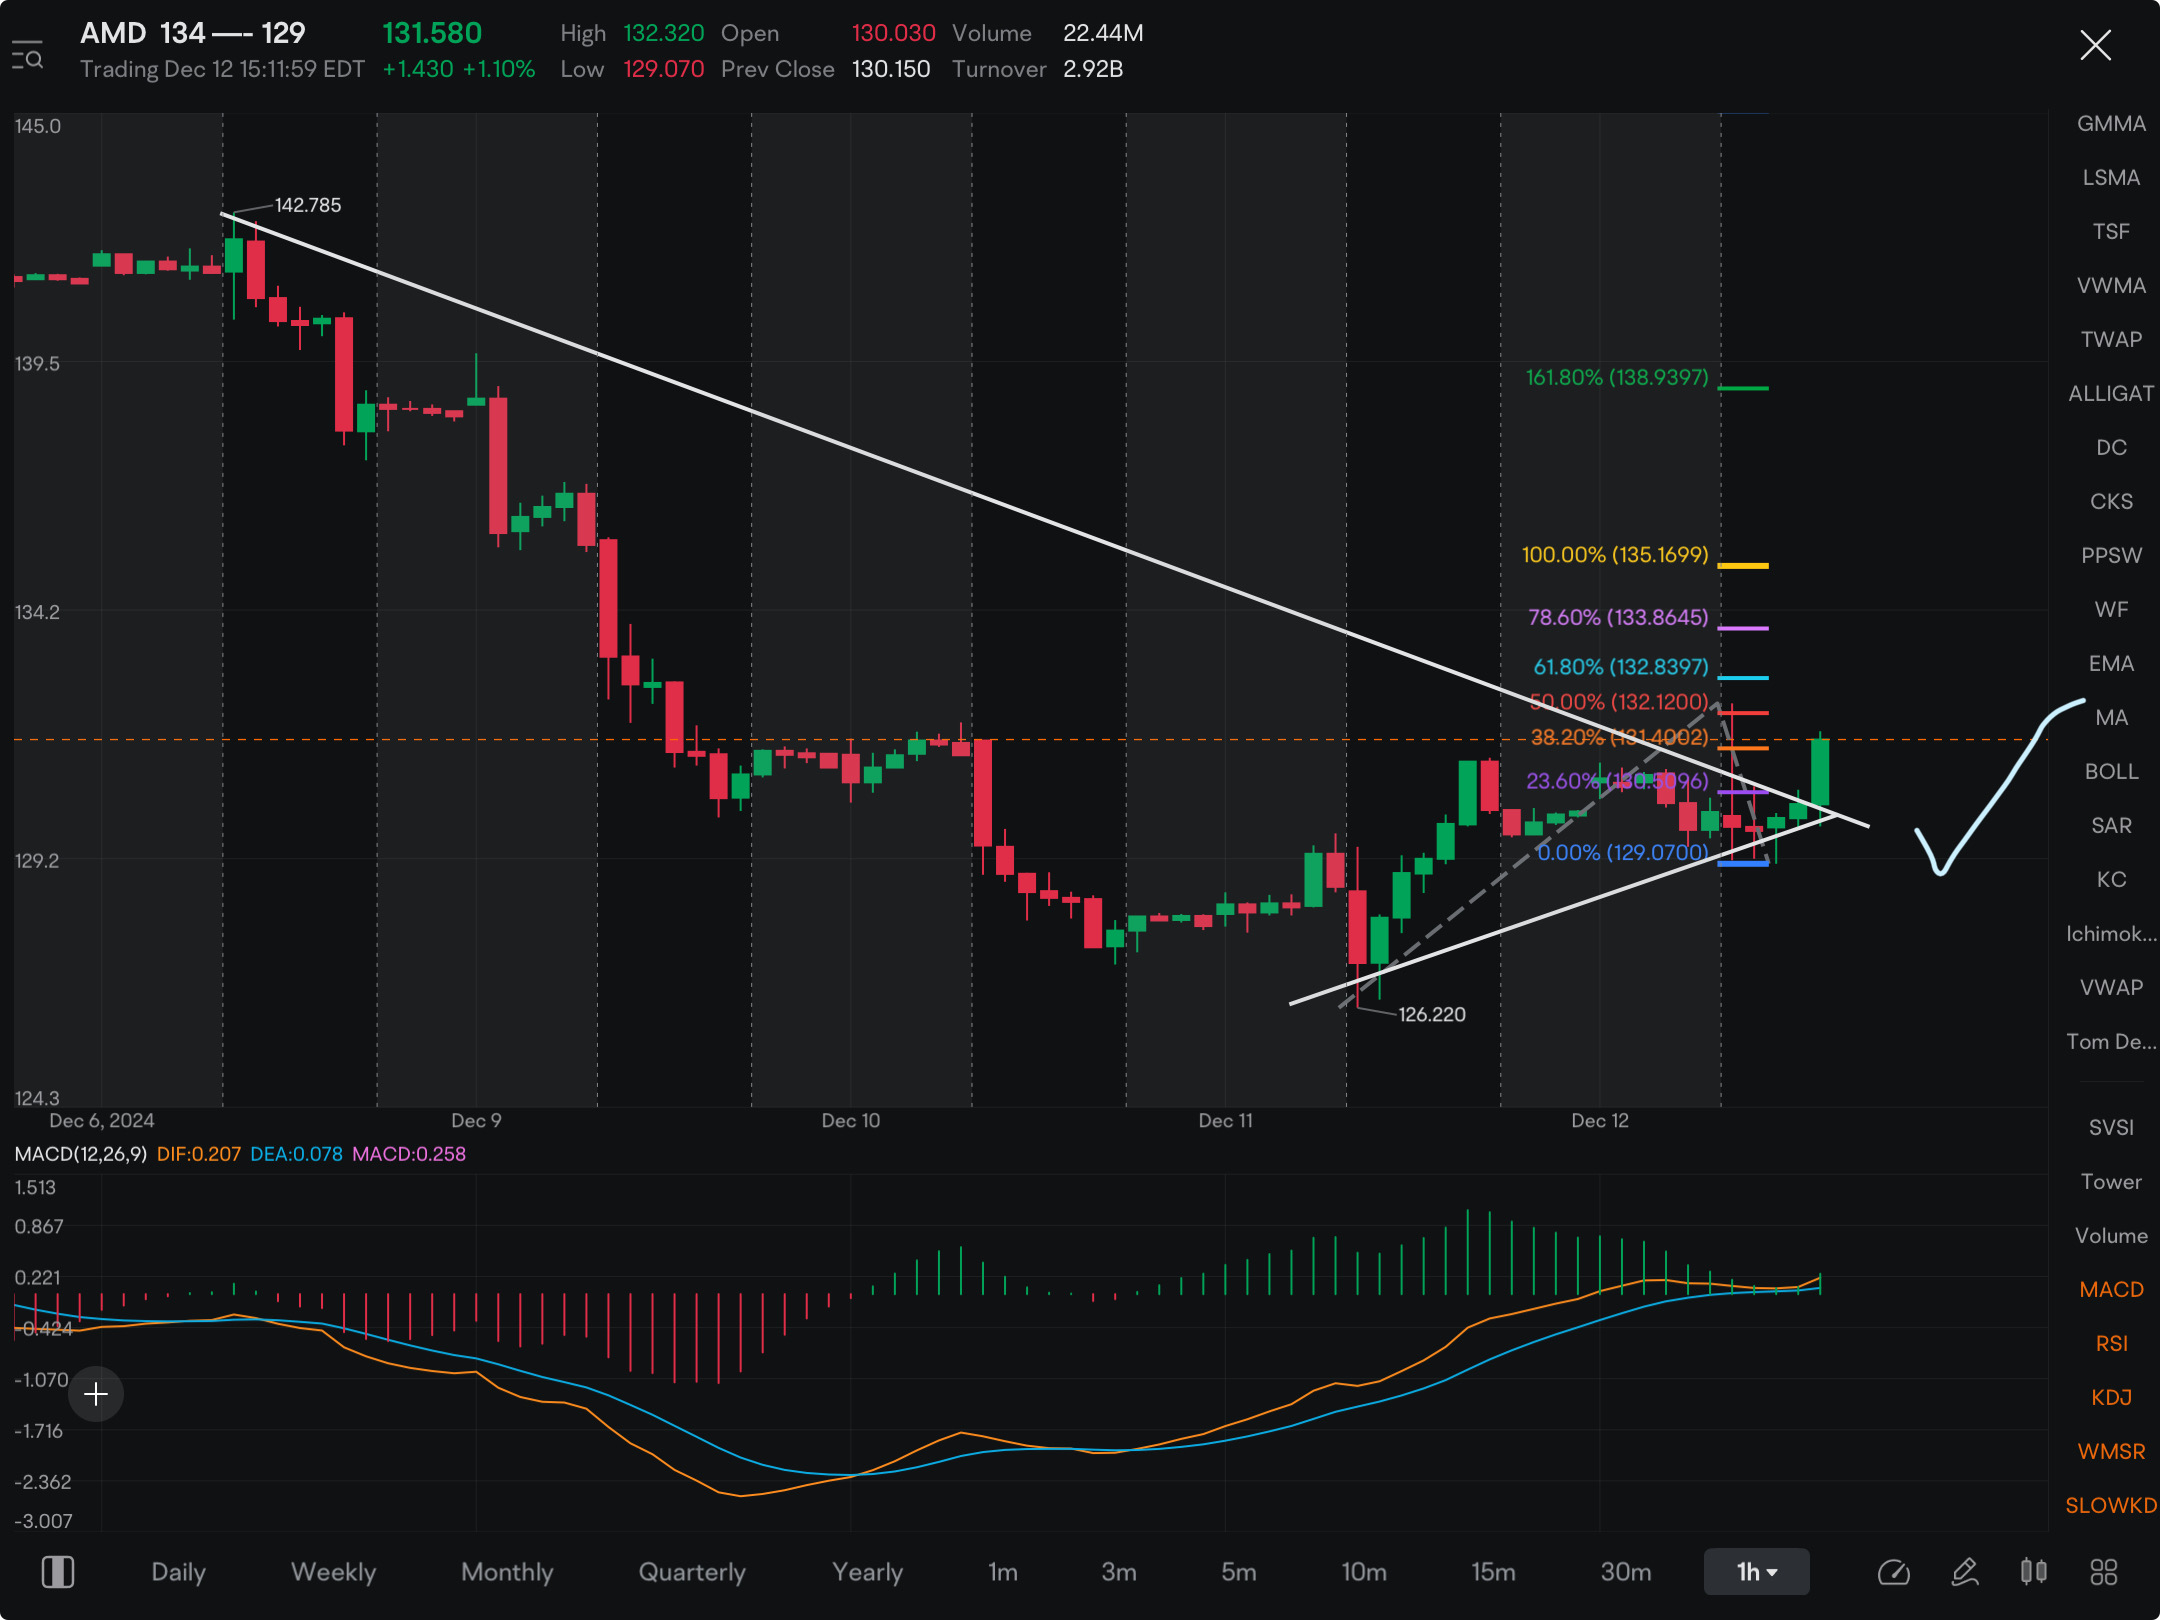Click the Dec 10 date axis marker
Screen dimensions: 2160x1620
(x=851, y=1121)
